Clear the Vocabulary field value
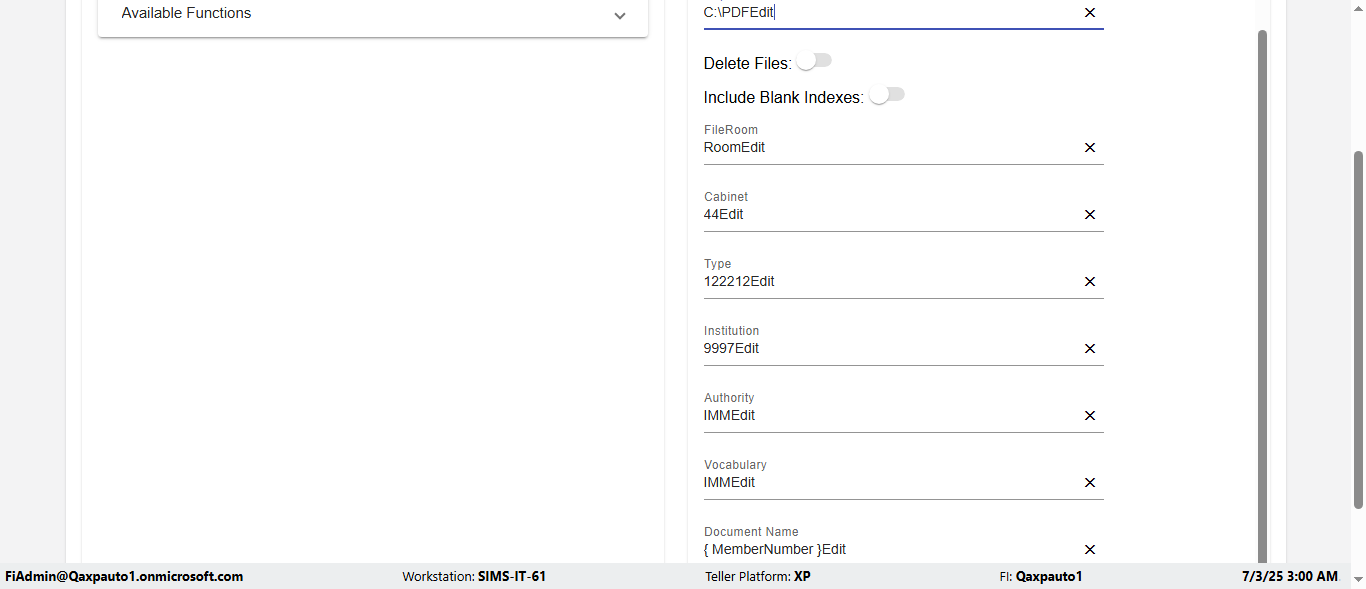Screen dimensions: 1366x589 point(1090,483)
